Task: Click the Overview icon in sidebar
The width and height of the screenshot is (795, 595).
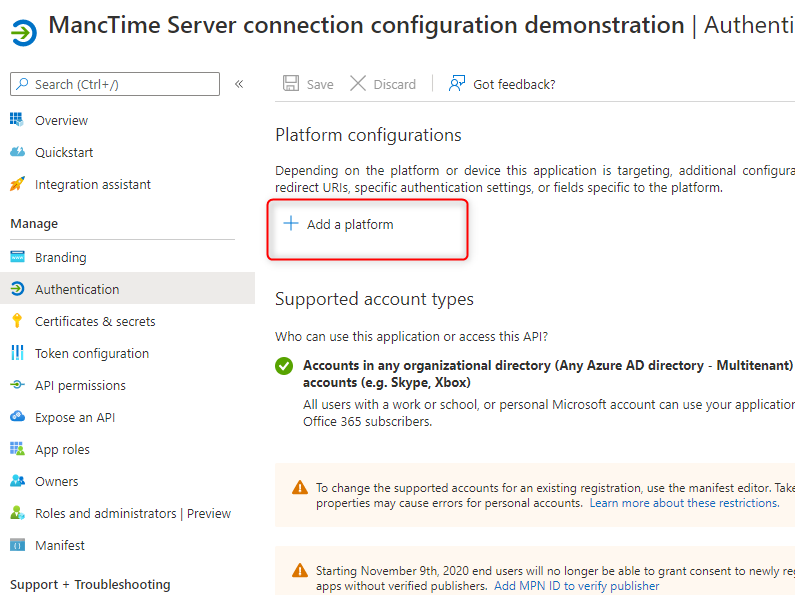Action: pyautogui.click(x=17, y=120)
